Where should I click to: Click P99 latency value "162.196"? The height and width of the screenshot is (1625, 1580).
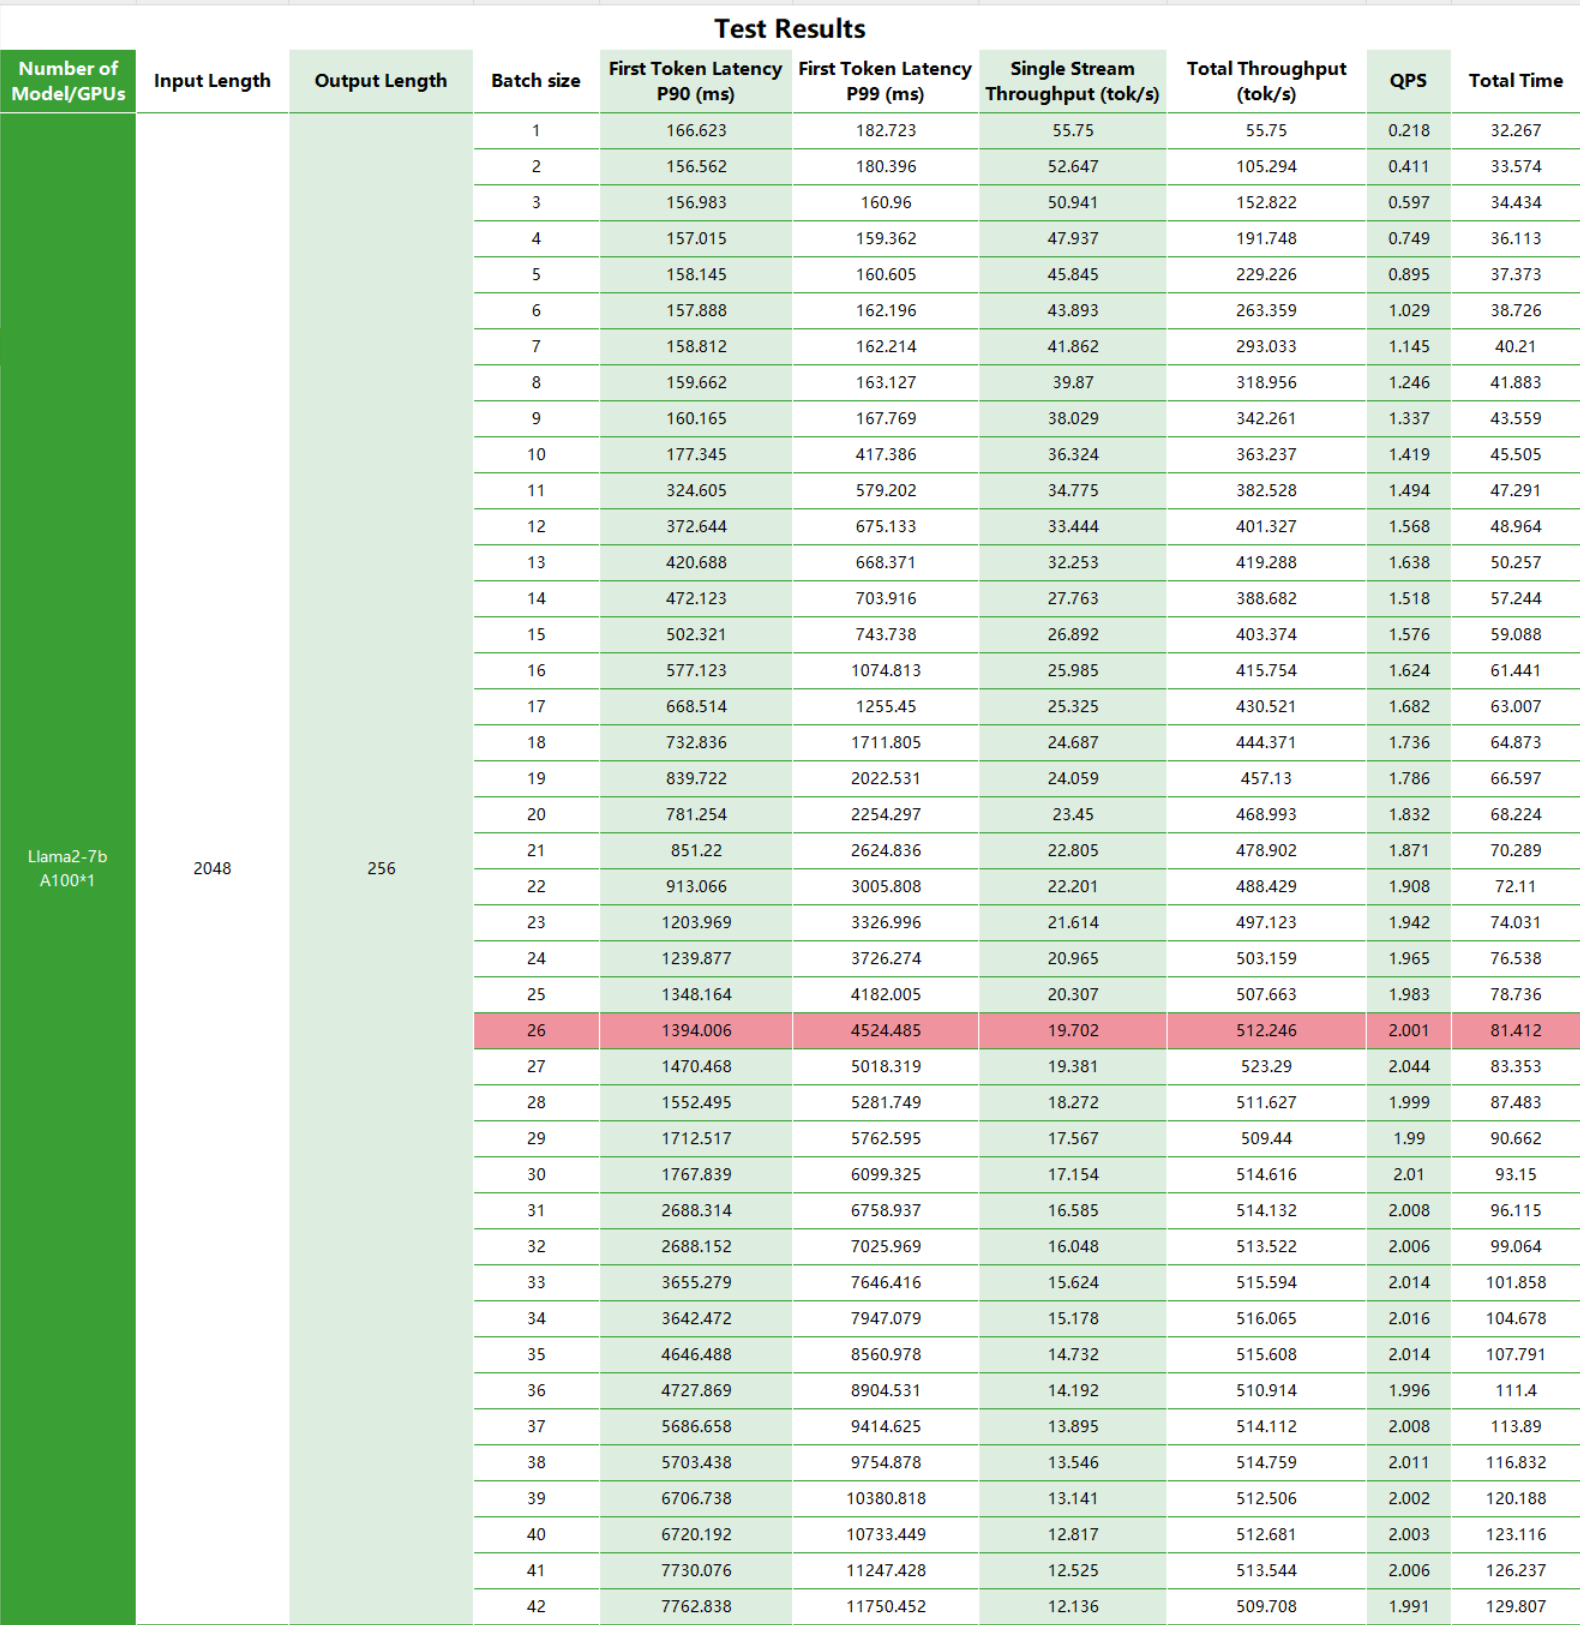pos(885,311)
